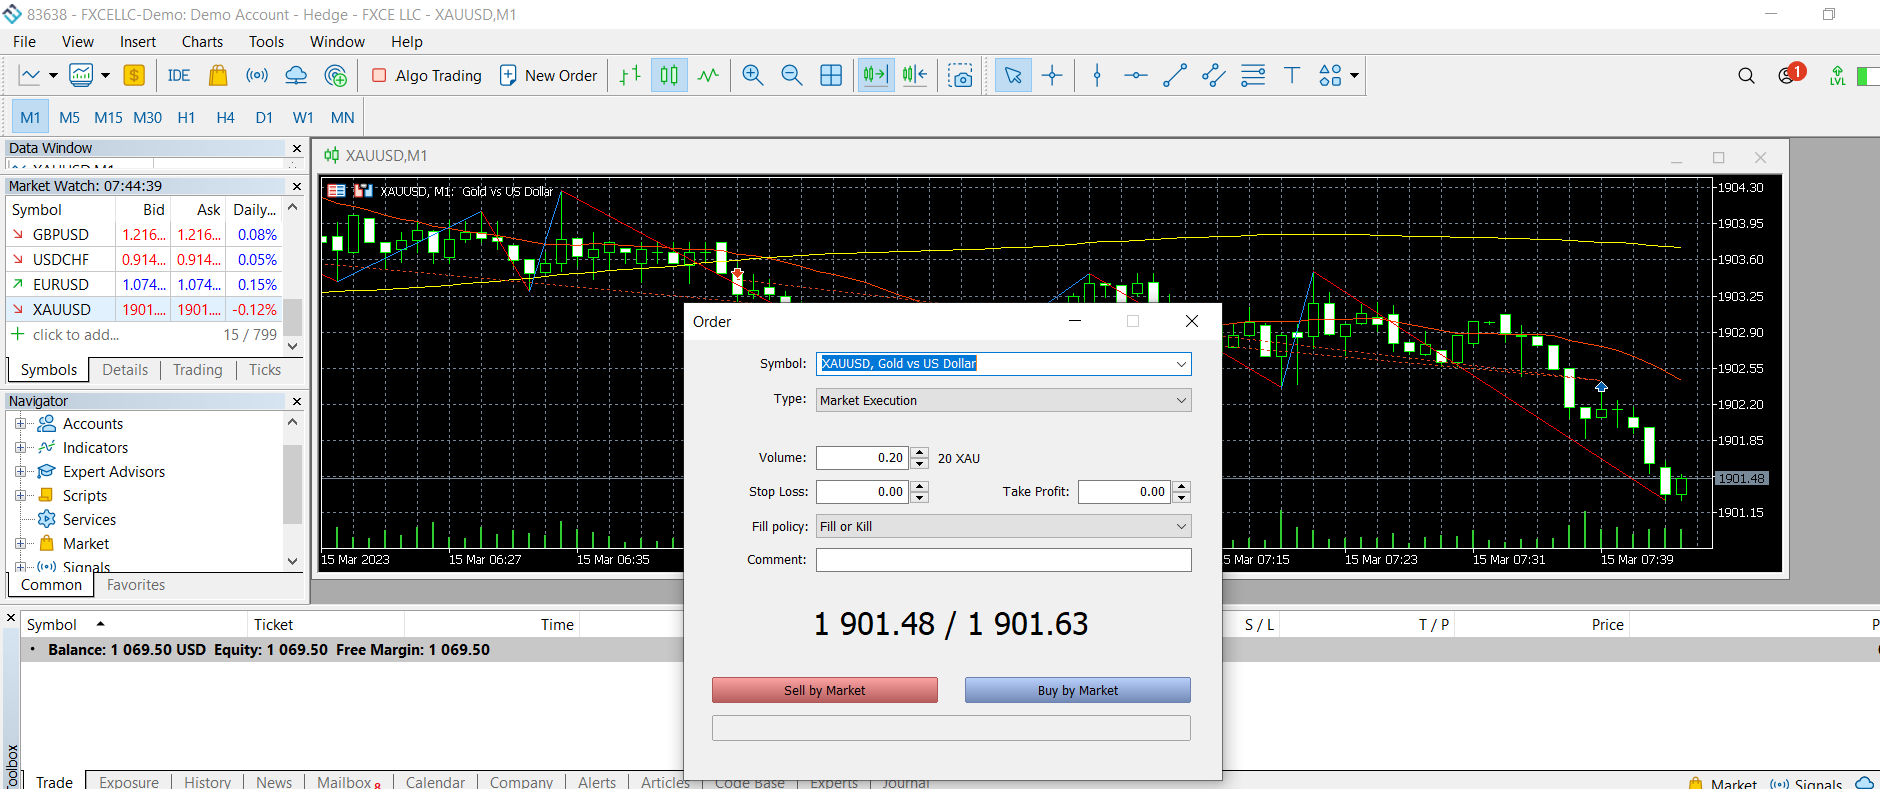Click the zoom out magnifier icon

(x=791, y=76)
